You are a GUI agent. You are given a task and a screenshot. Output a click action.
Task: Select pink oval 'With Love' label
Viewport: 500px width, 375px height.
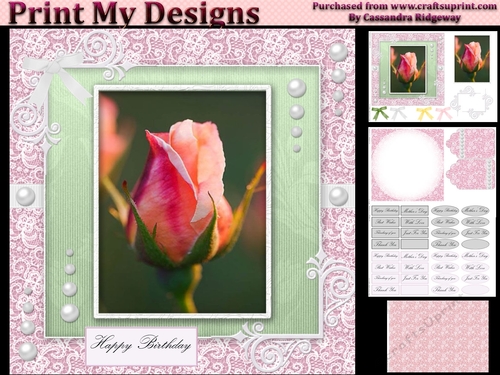coord(475,267)
